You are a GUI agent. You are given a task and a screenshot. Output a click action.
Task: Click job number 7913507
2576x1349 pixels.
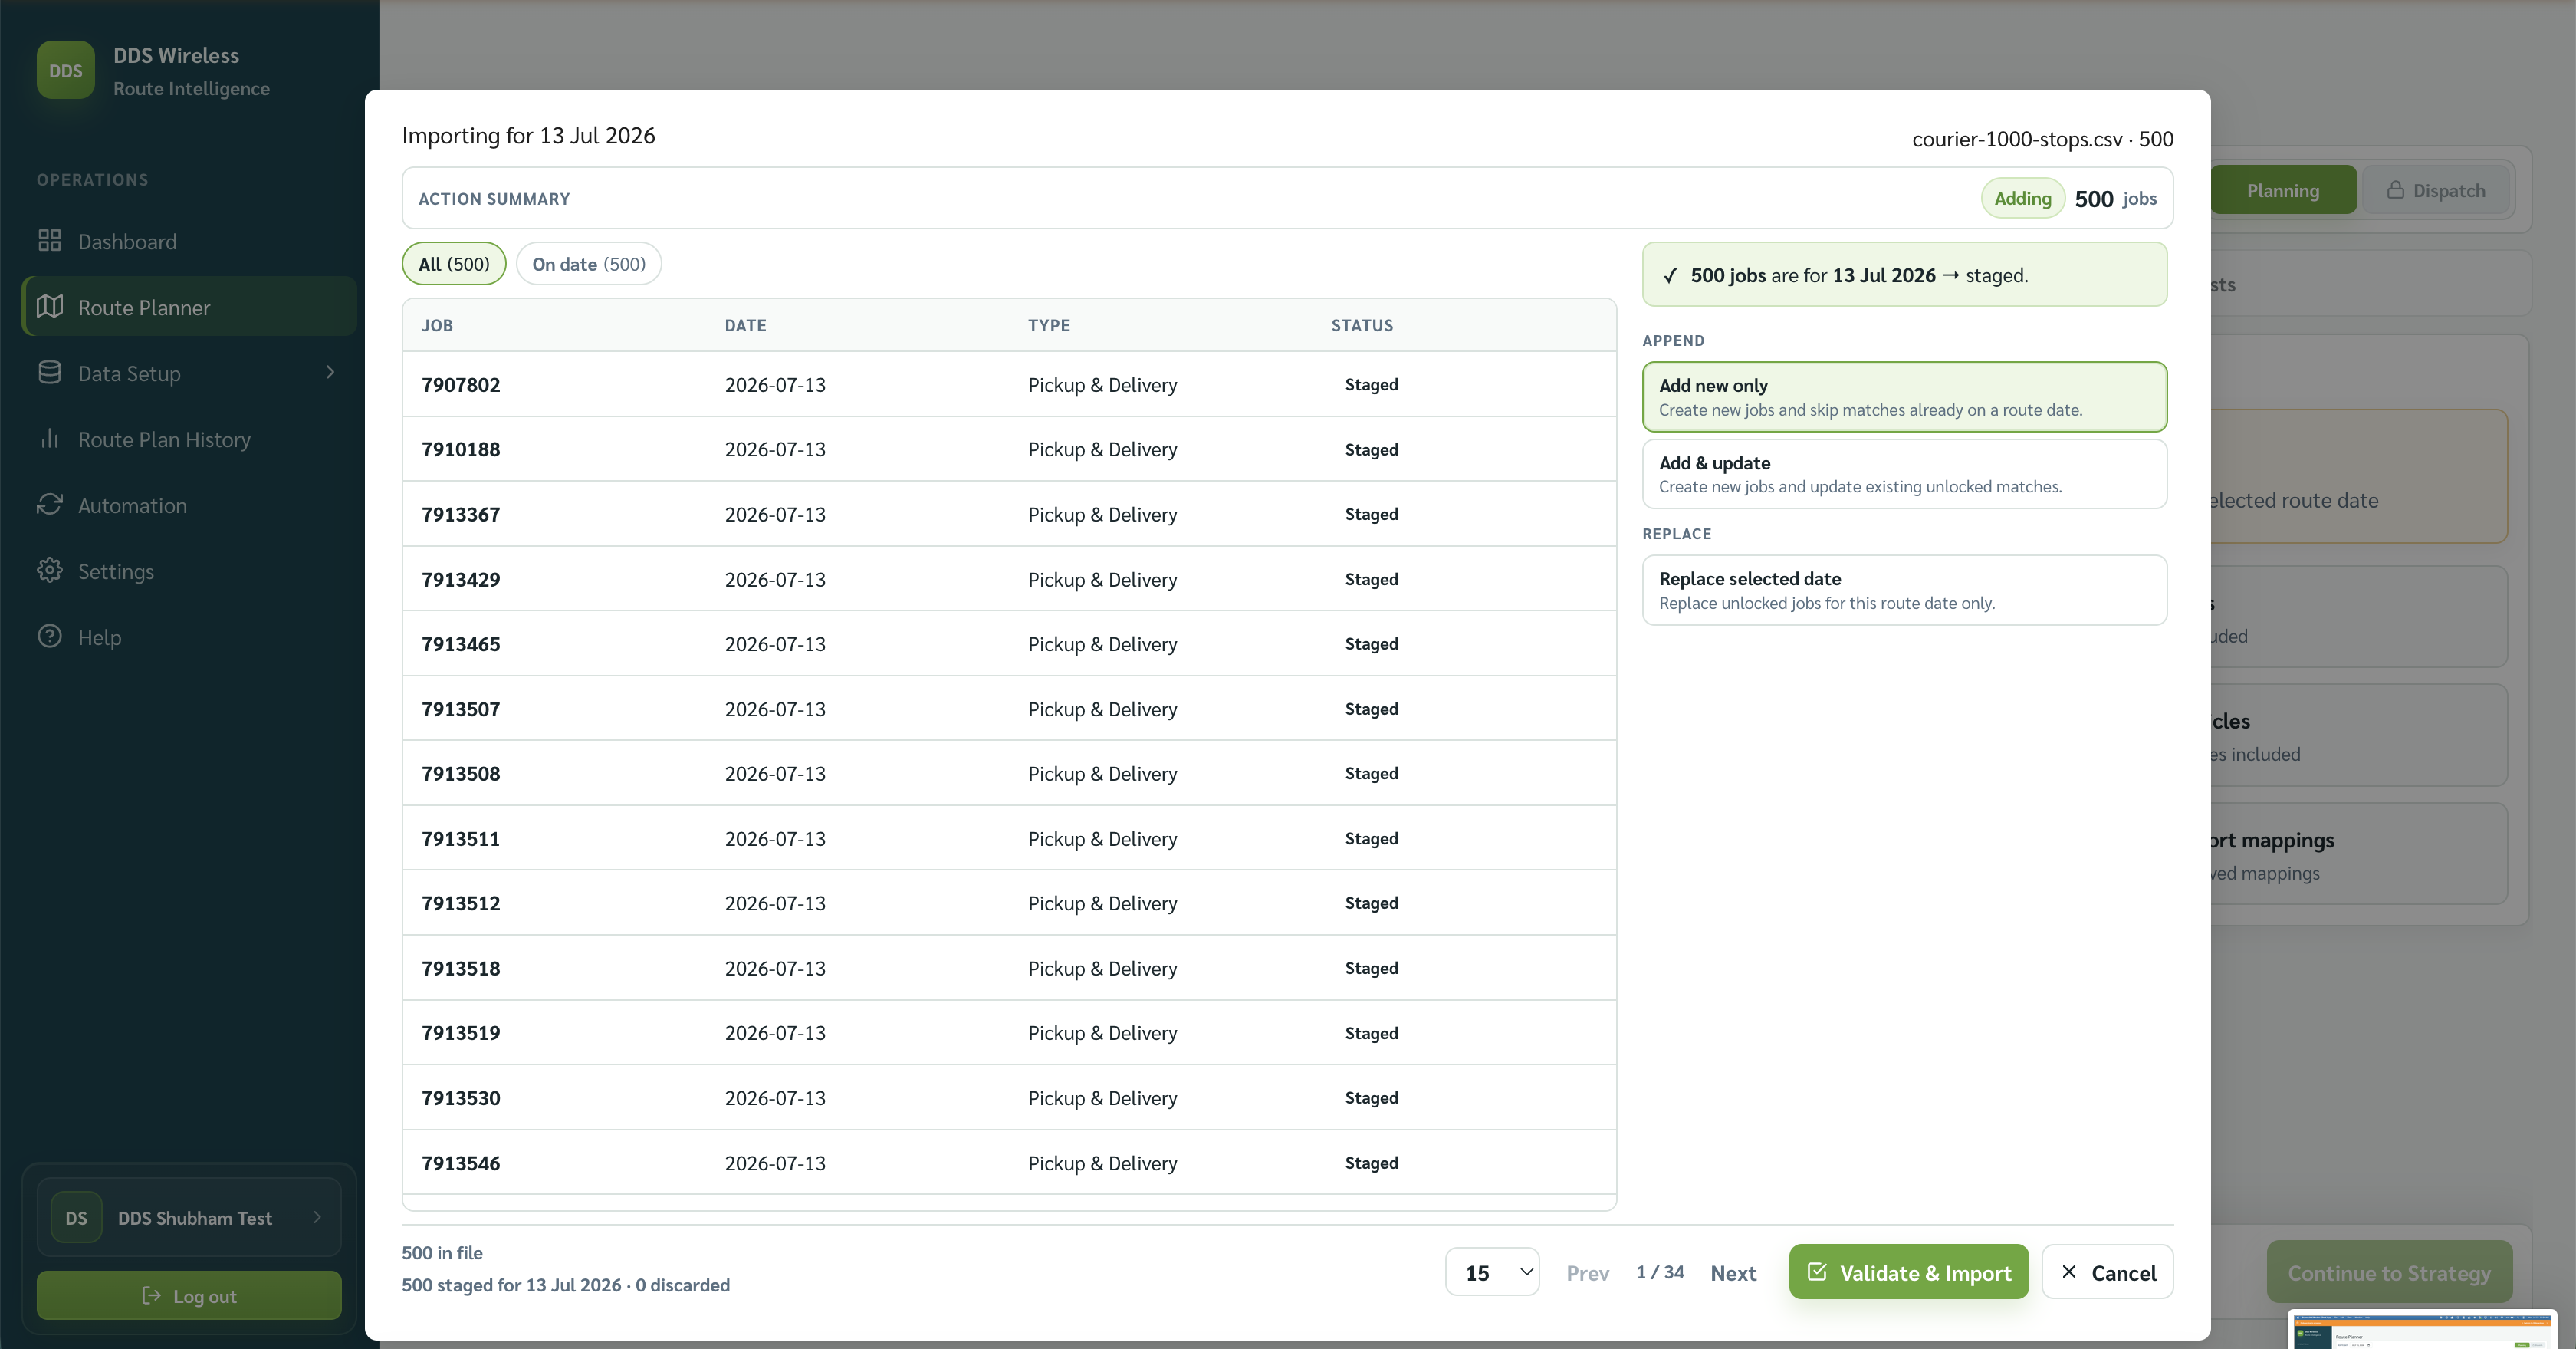pos(460,709)
